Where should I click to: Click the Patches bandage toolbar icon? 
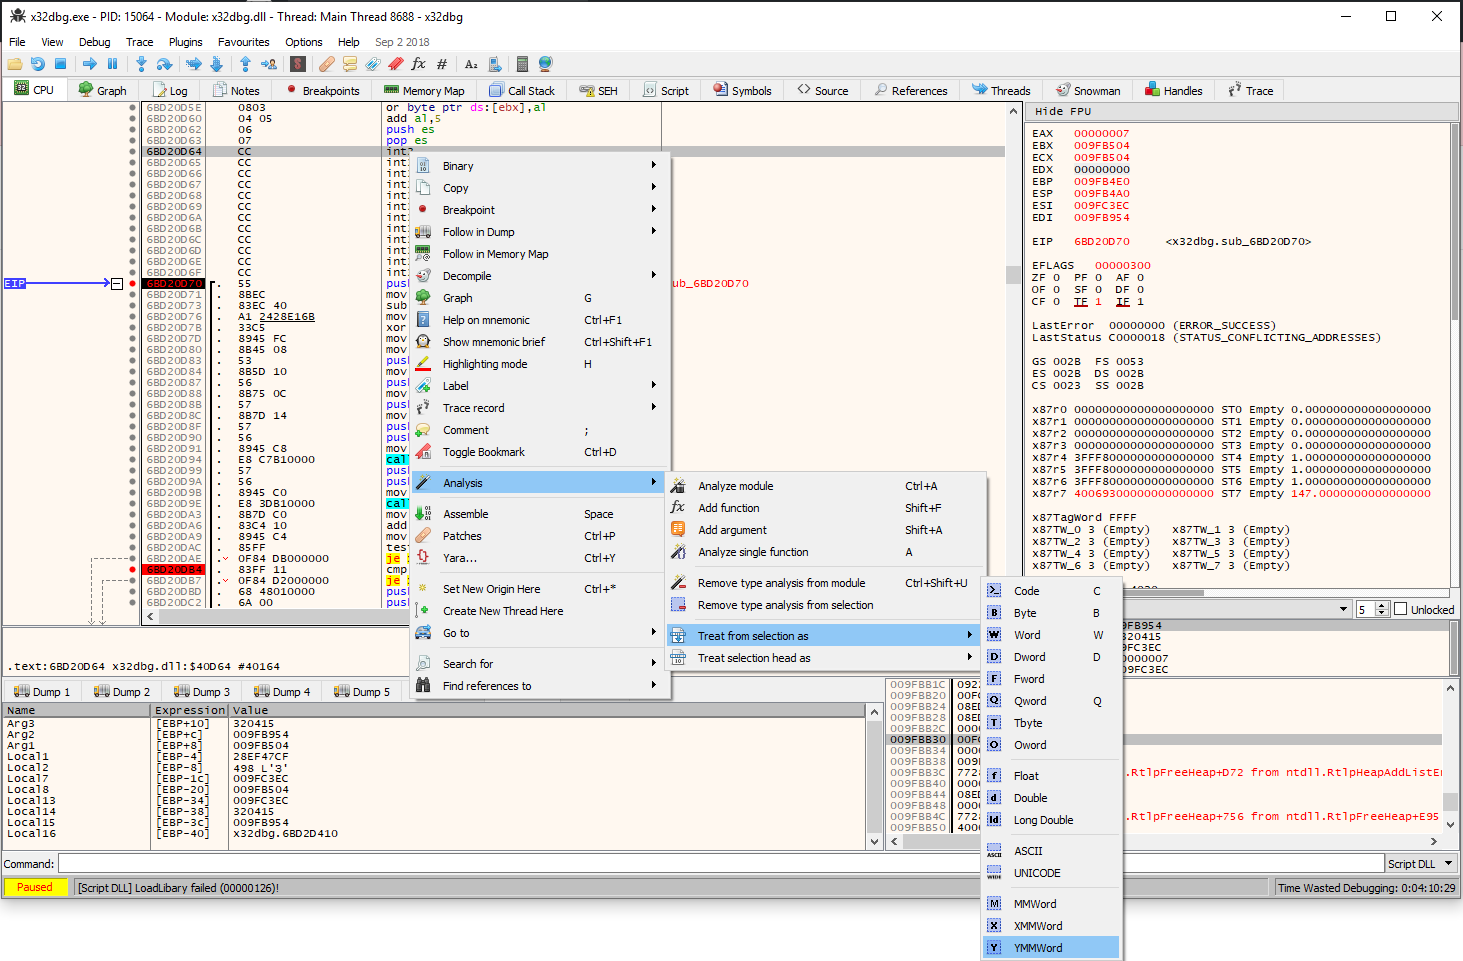[x=327, y=64]
